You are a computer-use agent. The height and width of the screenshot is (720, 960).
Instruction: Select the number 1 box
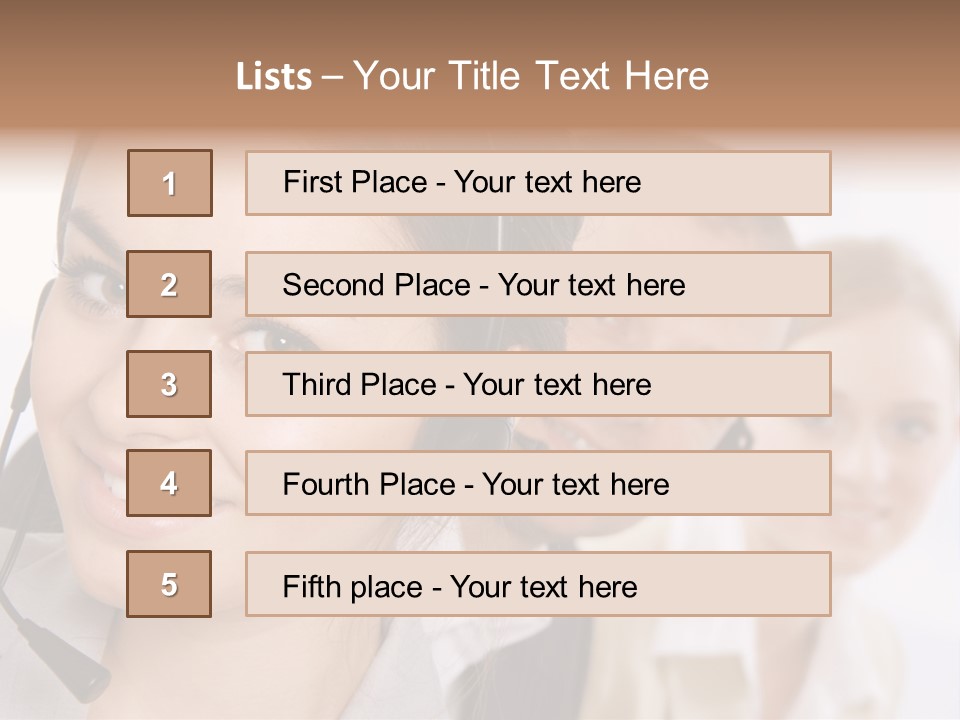pos(170,183)
